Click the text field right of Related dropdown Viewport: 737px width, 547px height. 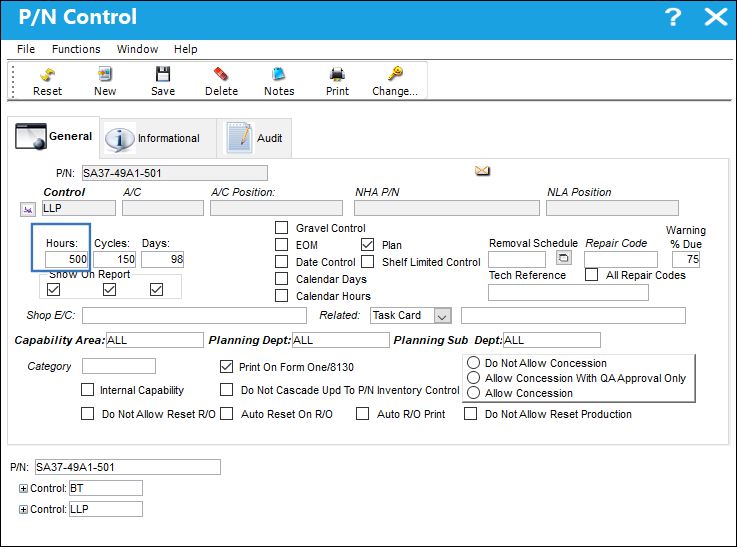[x=573, y=315]
